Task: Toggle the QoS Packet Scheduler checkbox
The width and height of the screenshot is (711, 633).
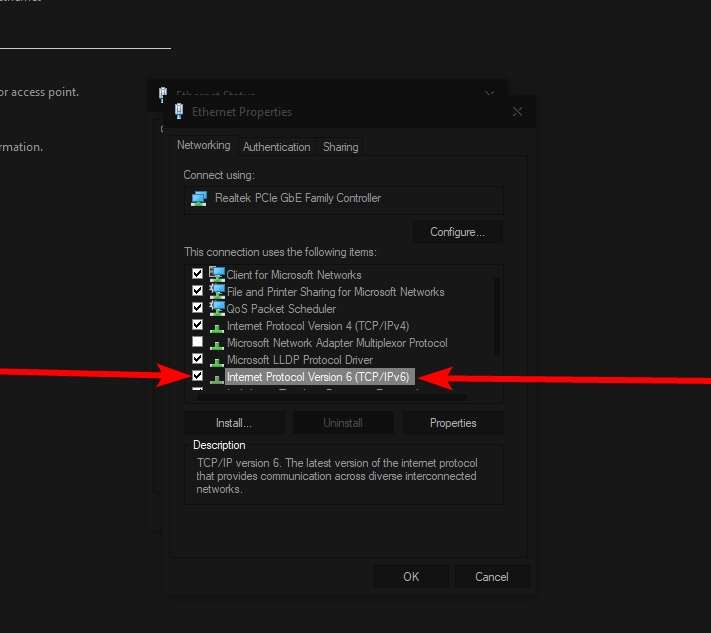Action: [197, 307]
